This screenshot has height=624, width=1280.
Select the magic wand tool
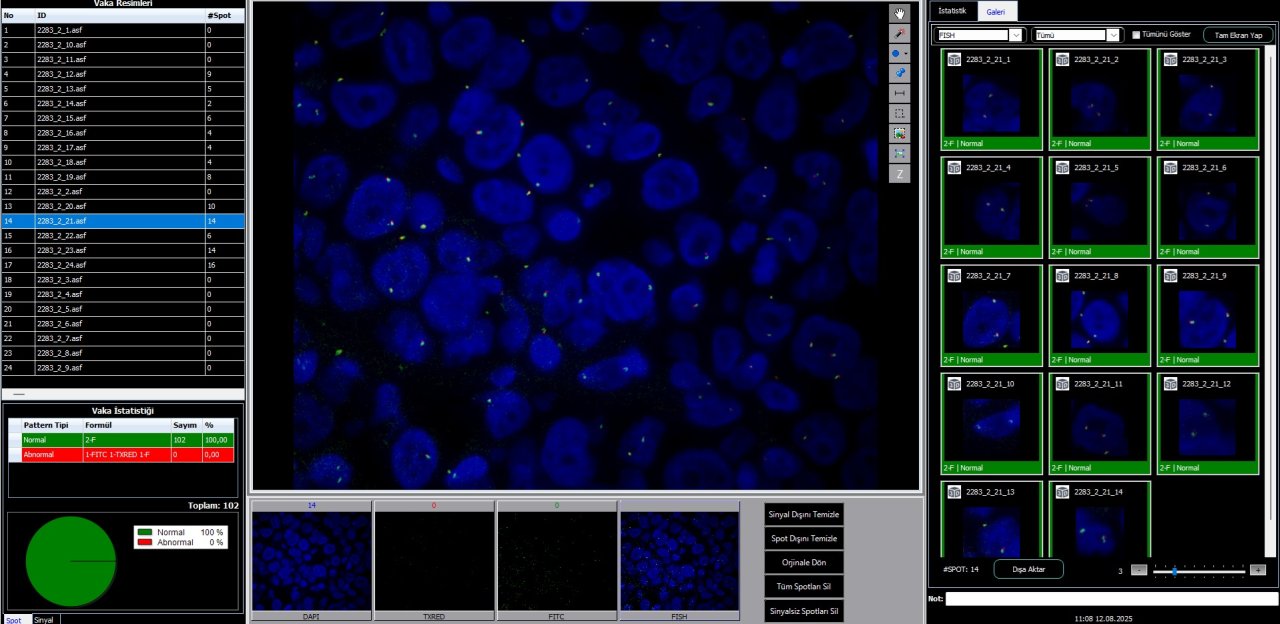pyautogui.click(x=900, y=33)
